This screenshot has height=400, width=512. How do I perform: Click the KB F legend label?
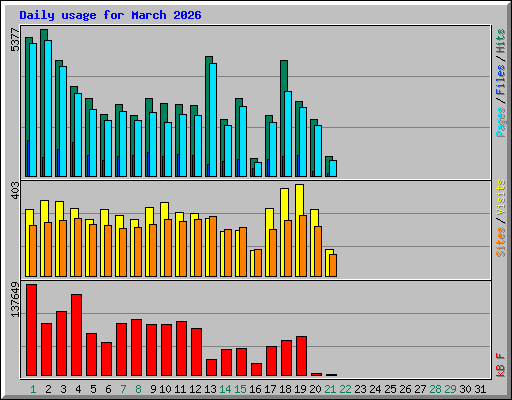pyautogui.click(x=501, y=365)
